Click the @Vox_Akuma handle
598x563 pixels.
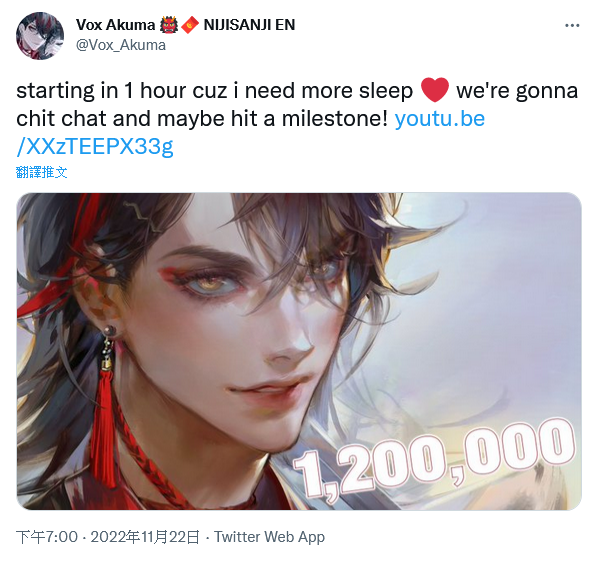[121, 45]
